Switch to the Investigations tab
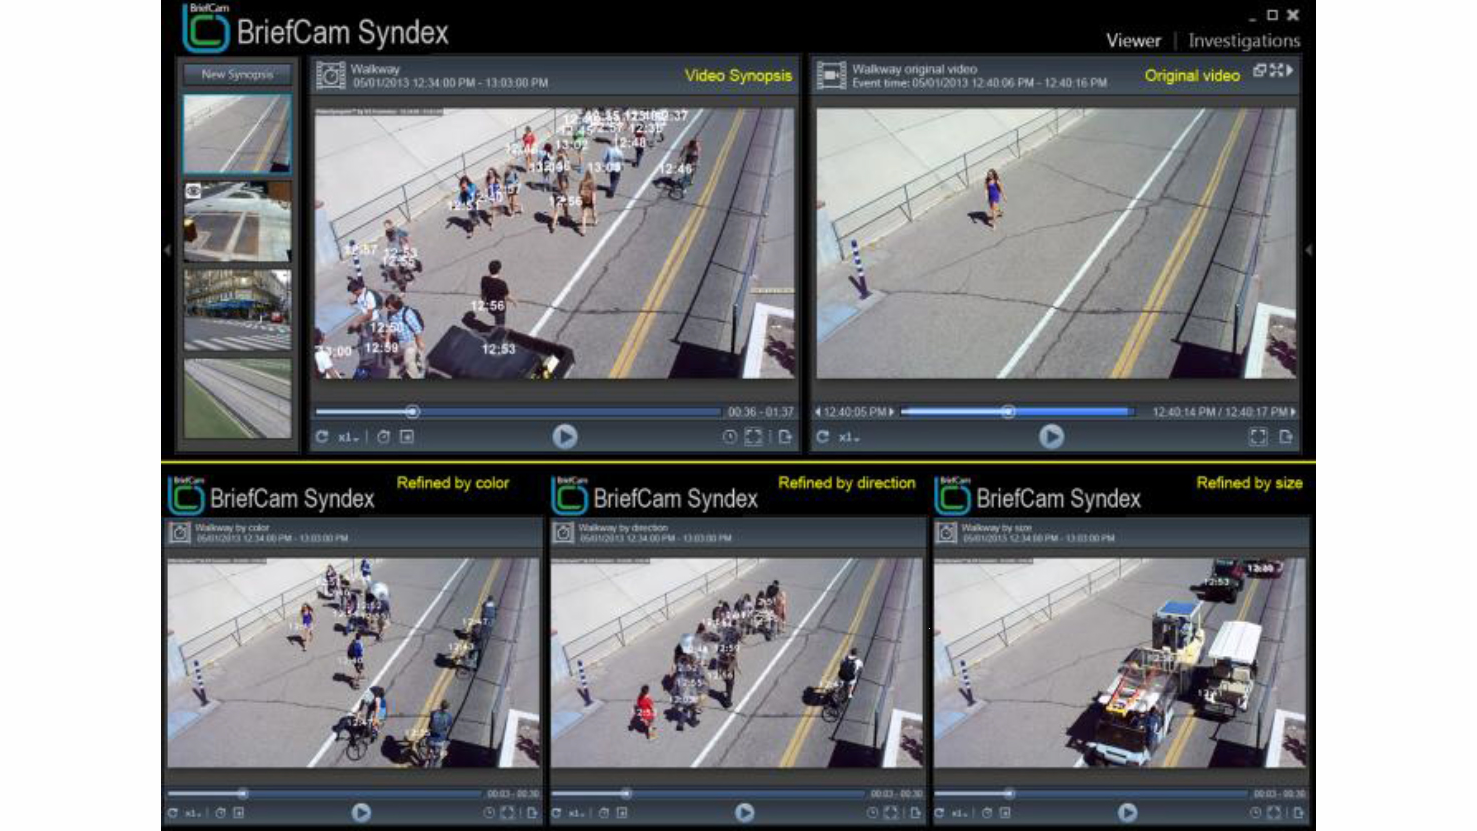This screenshot has height=831, width=1477. [1243, 41]
